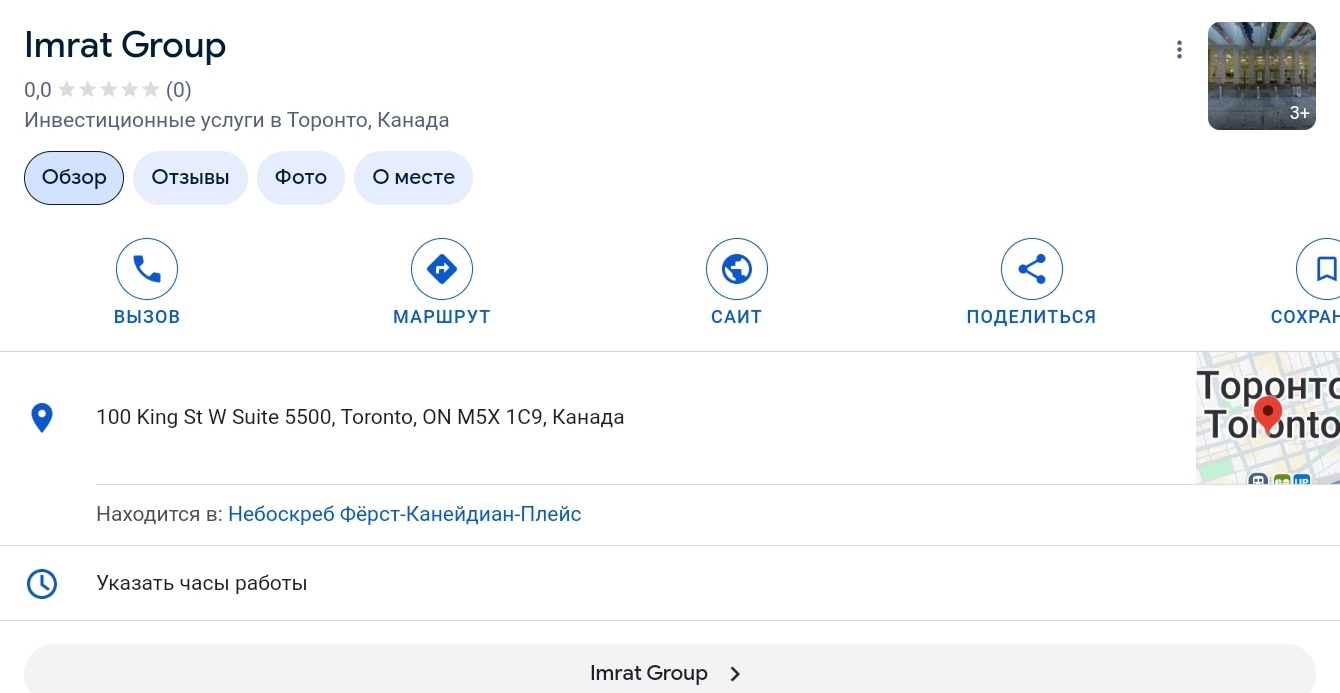Click Указать часы работы

click(202, 583)
